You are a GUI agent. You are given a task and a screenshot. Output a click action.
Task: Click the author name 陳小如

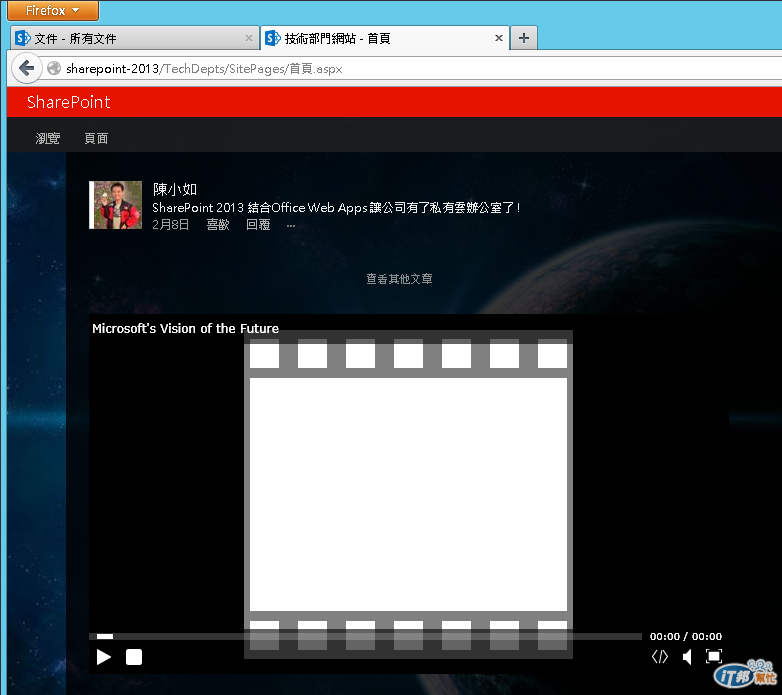(175, 189)
